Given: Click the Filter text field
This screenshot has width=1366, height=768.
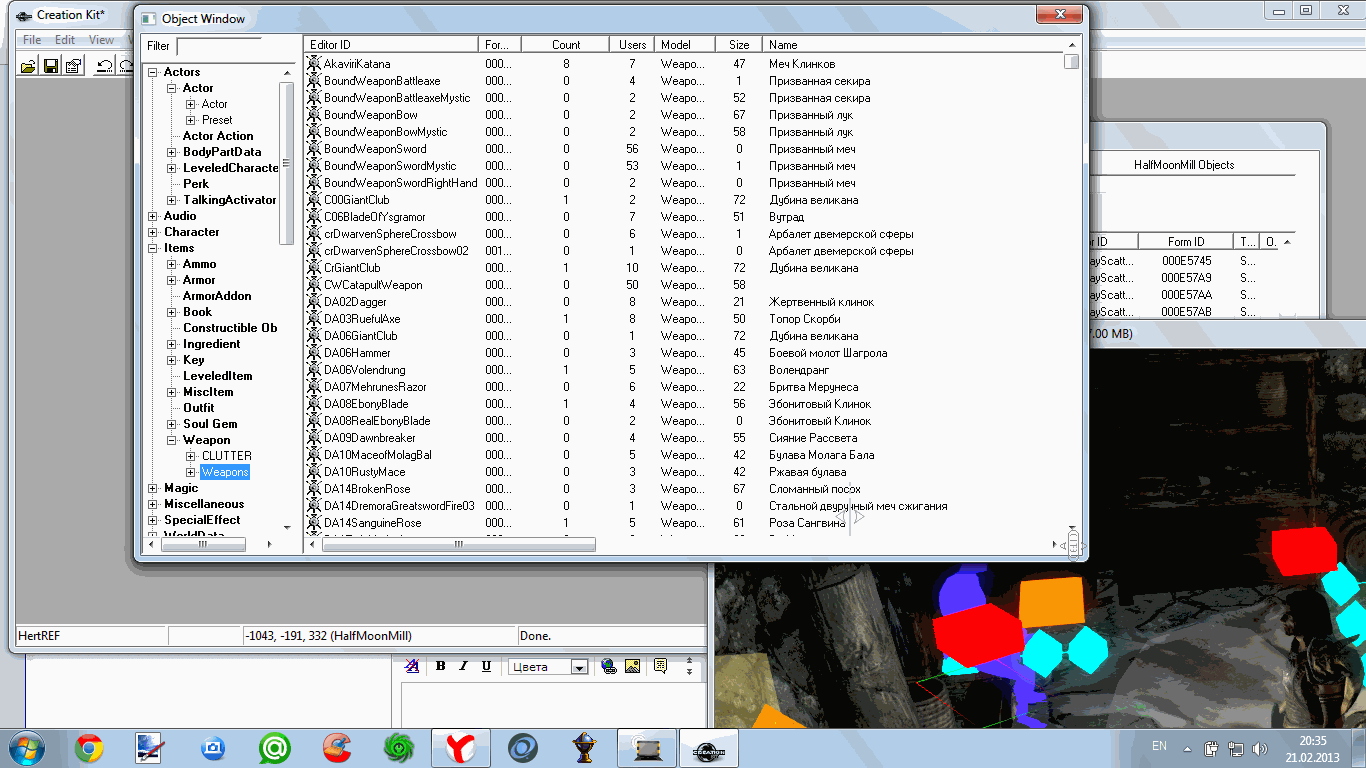Looking at the screenshot, I should point(218,46).
